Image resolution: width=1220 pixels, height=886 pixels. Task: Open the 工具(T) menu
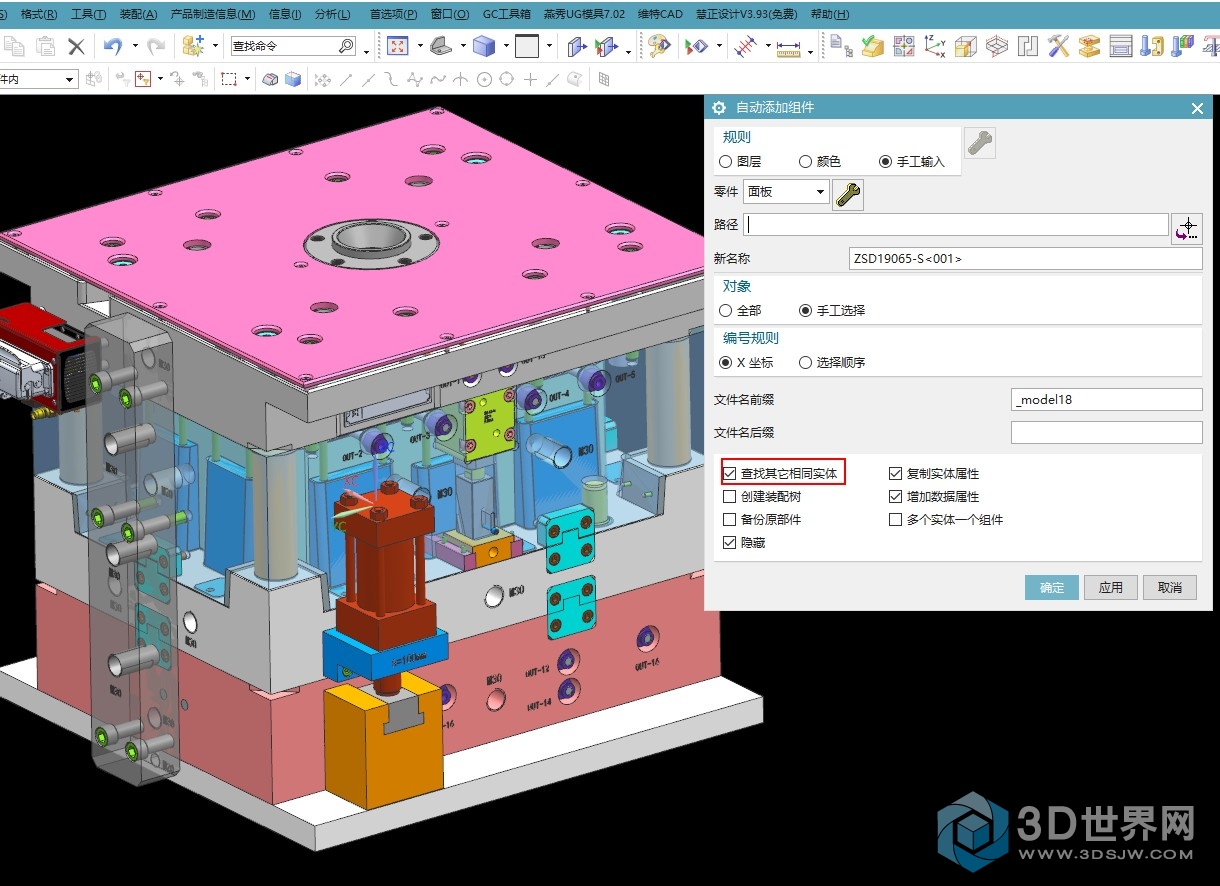[x=89, y=14]
